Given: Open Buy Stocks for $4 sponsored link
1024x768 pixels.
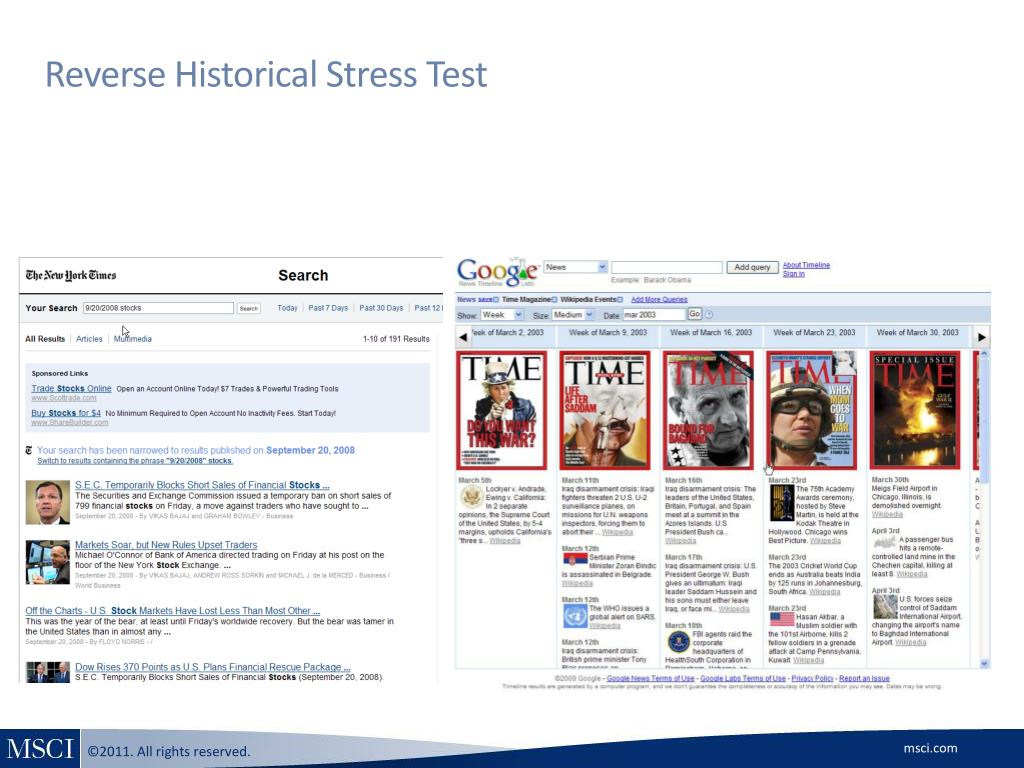Looking at the screenshot, I should click(x=66, y=413).
